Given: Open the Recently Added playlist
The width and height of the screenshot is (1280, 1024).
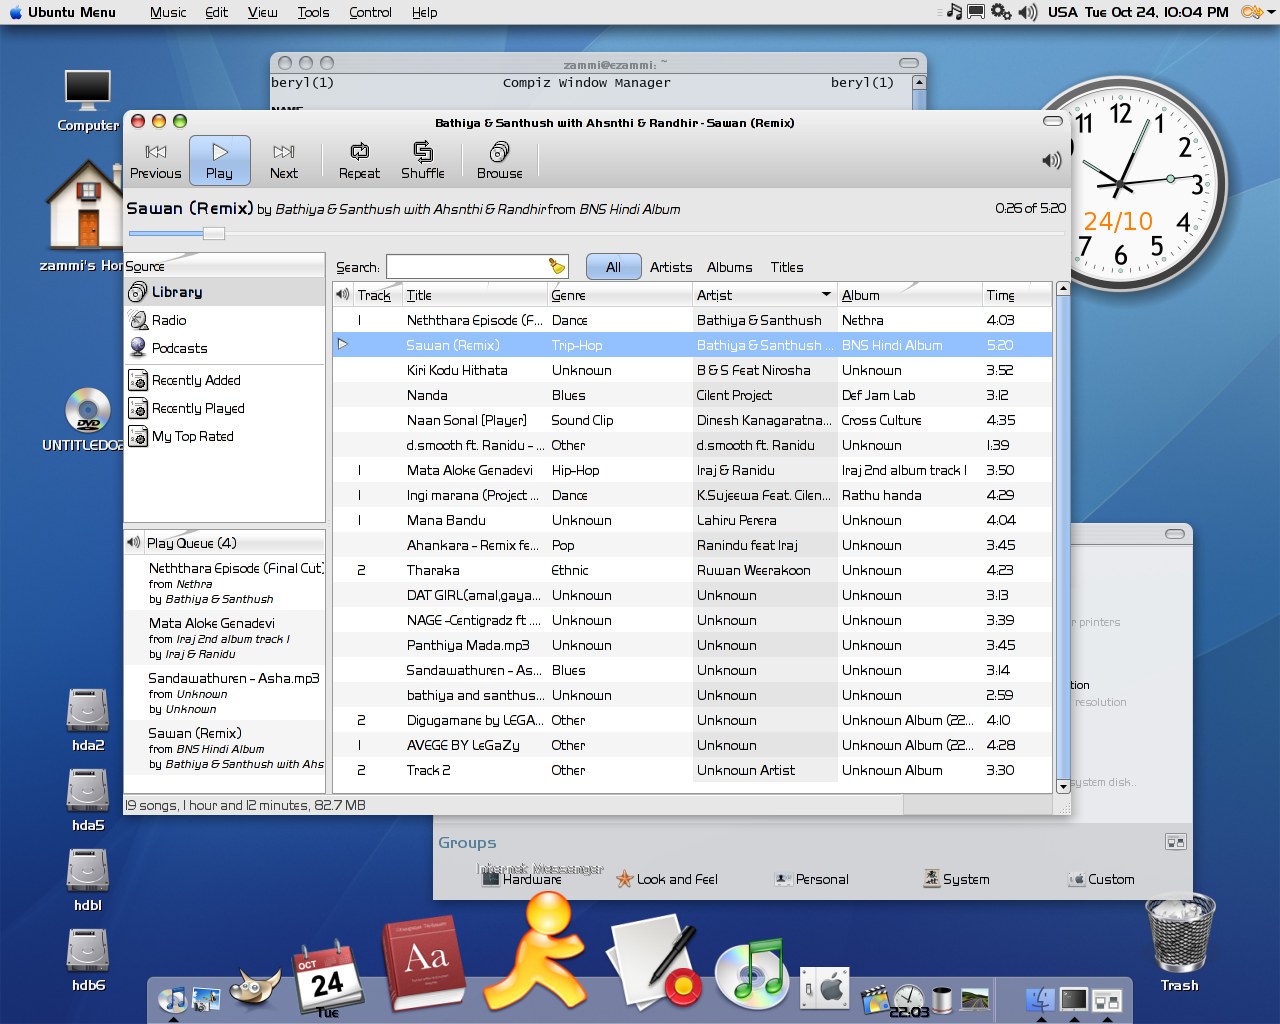Looking at the screenshot, I should tap(225, 380).
